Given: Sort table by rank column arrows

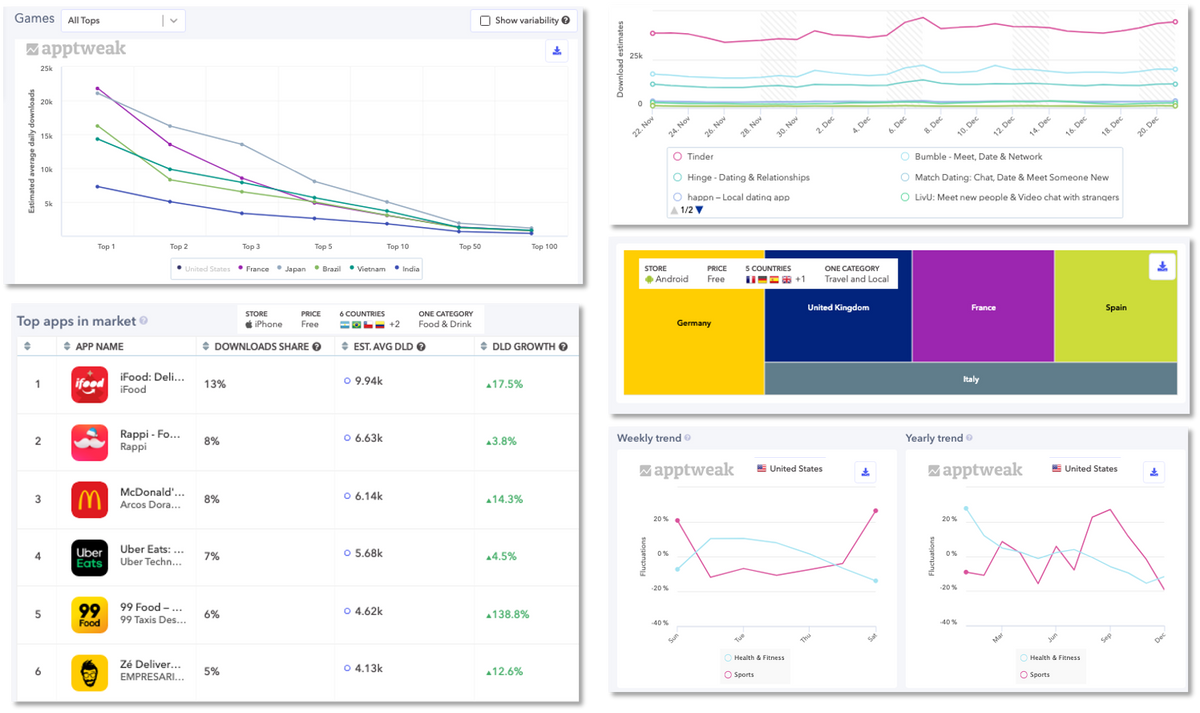Looking at the screenshot, I should pos(27,346).
